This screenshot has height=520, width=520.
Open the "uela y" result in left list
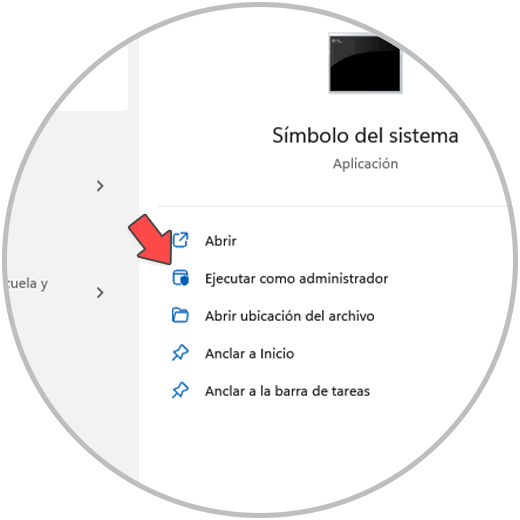click(28, 284)
